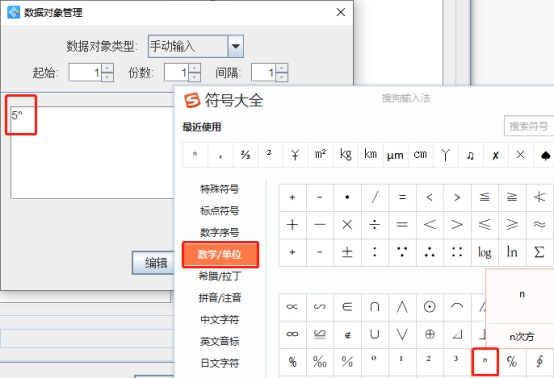The image size is (554, 379).
Task: Insert the per mille symbol
Action: point(320,362)
